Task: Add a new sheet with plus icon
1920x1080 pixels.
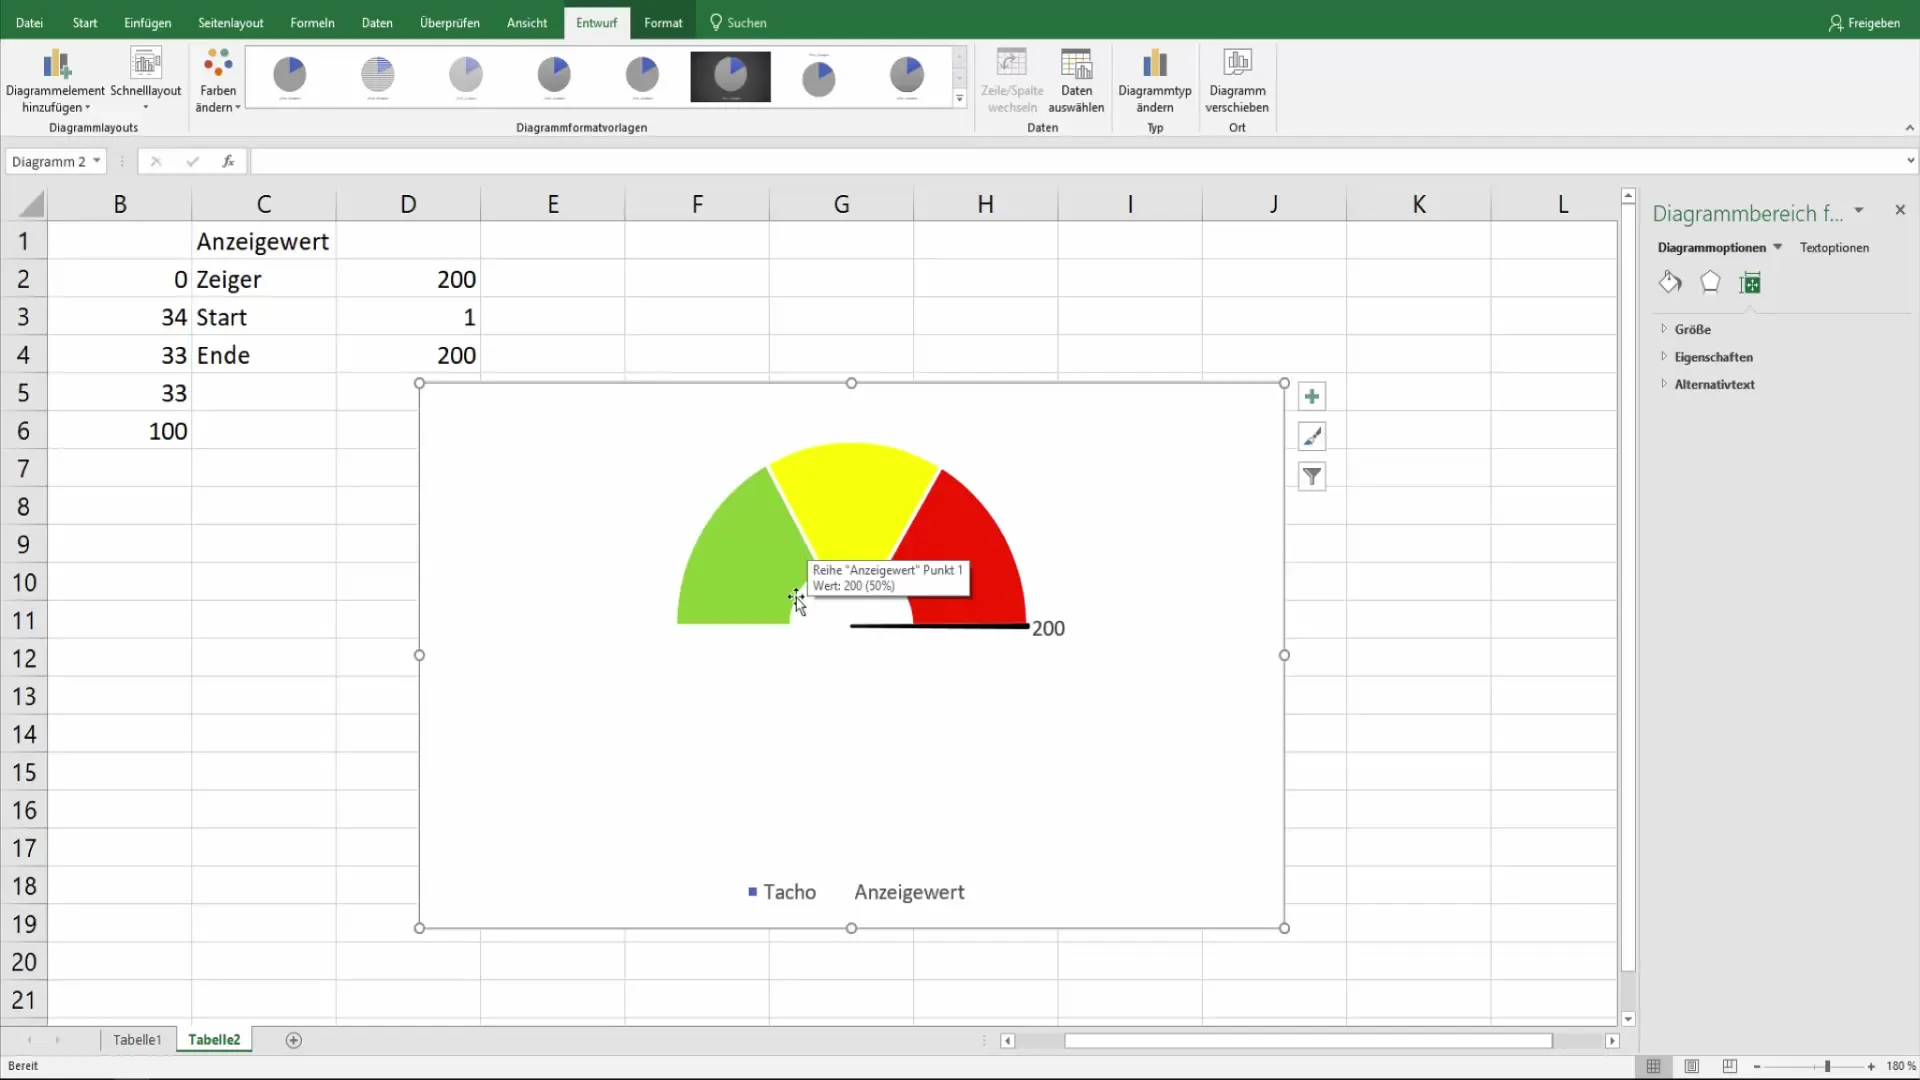Action: [x=293, y=1040]
